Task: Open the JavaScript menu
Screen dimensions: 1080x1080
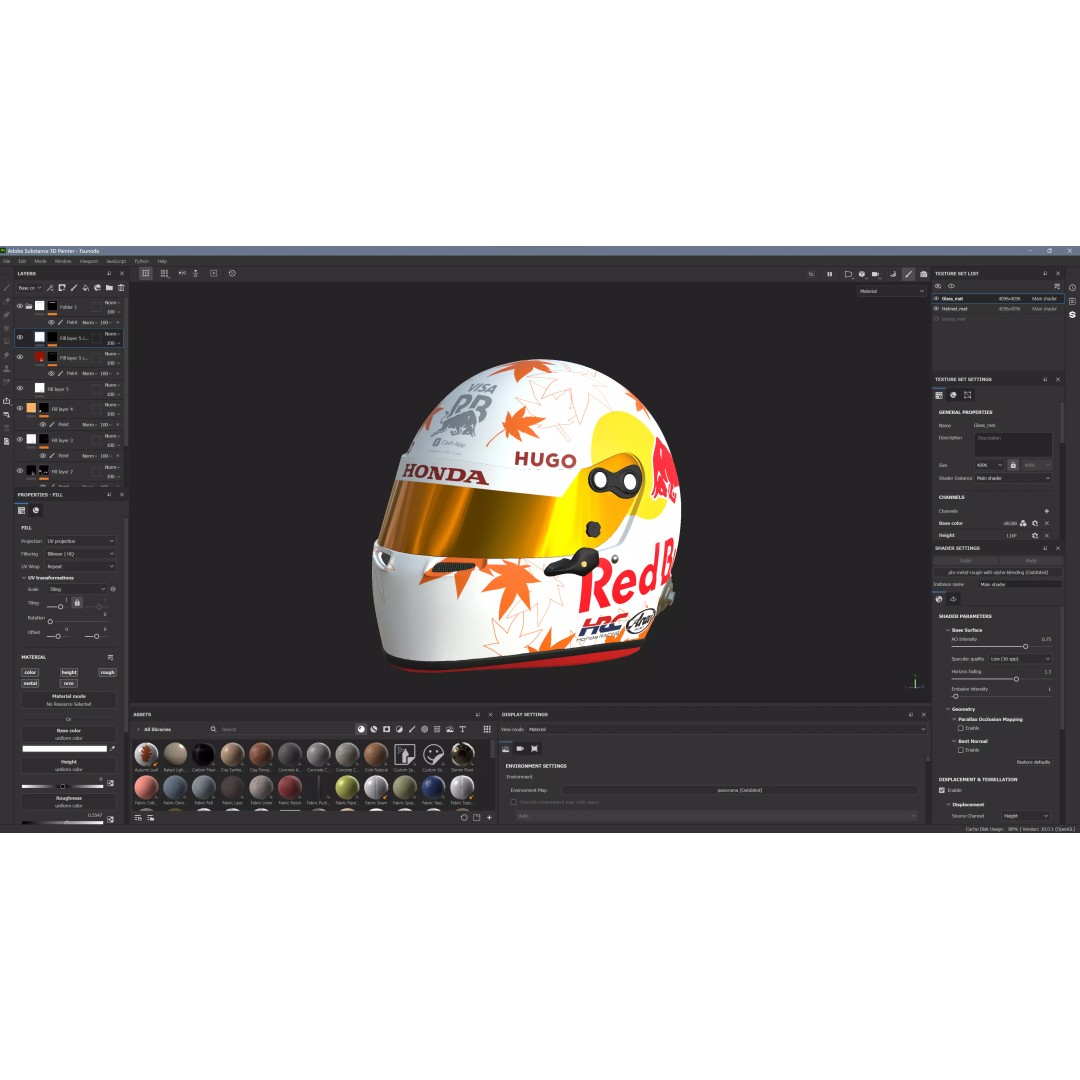Action: coord(116,261)
